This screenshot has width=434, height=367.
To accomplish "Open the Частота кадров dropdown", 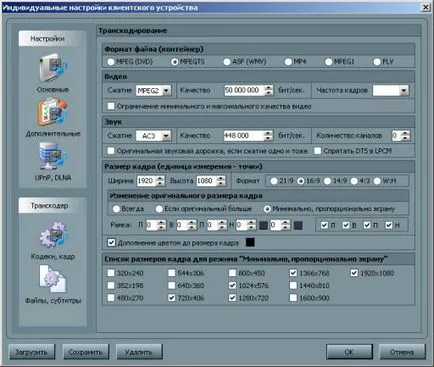I will coord(404,90).
